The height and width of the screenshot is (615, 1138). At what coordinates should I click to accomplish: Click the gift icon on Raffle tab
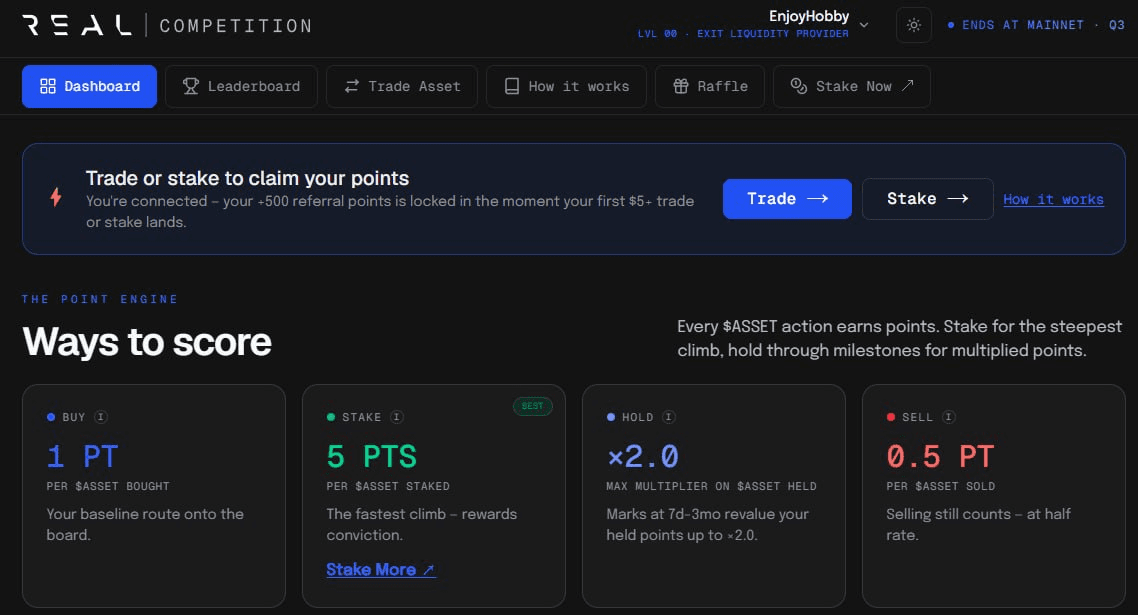click(681, 86)
